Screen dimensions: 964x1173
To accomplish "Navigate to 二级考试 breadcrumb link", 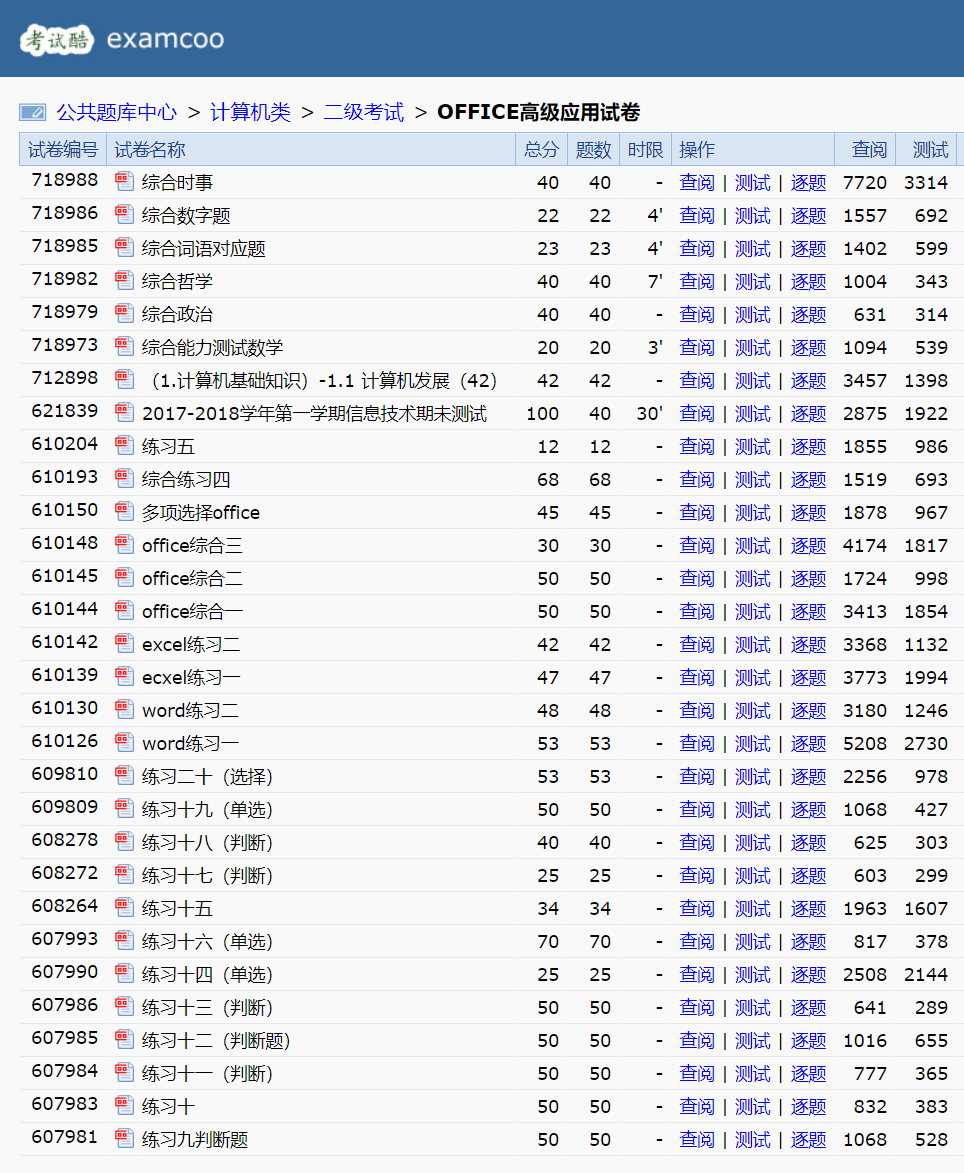I will coord(363,112).
